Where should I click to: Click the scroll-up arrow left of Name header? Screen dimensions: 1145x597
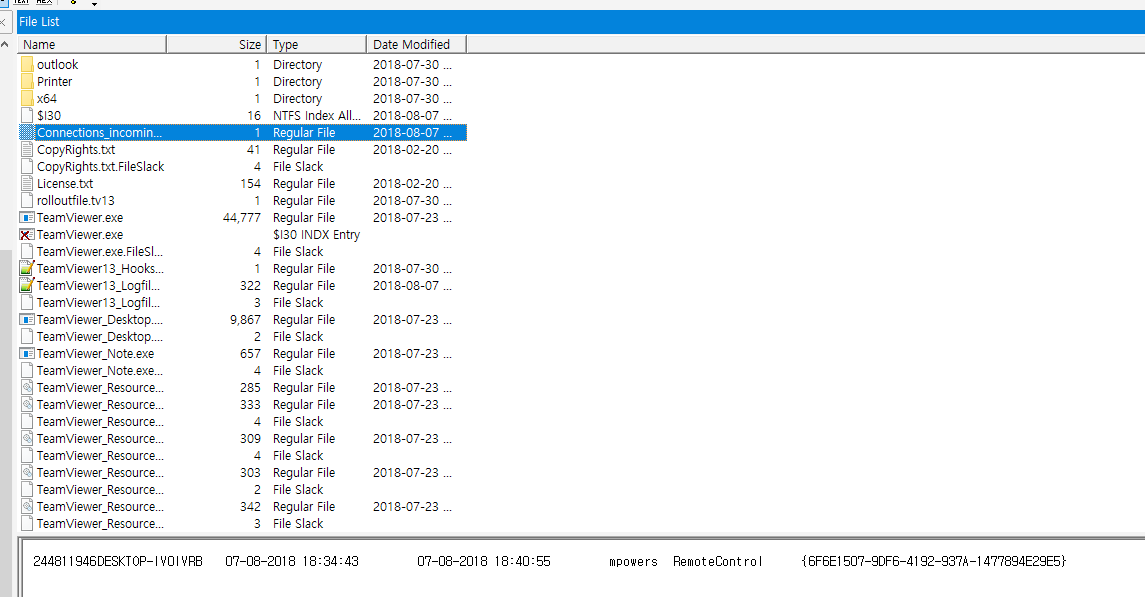click(x=4, y=45)
